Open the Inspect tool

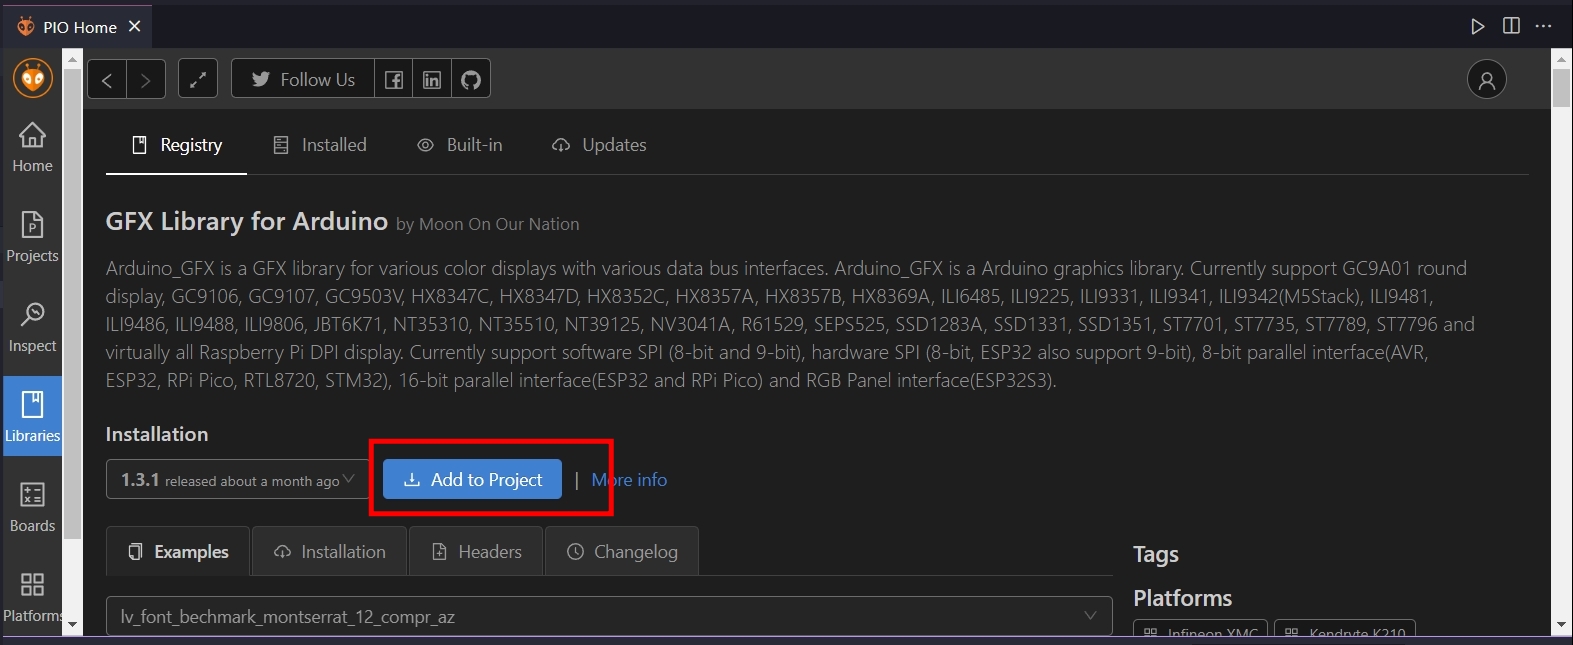coord(32,327)
